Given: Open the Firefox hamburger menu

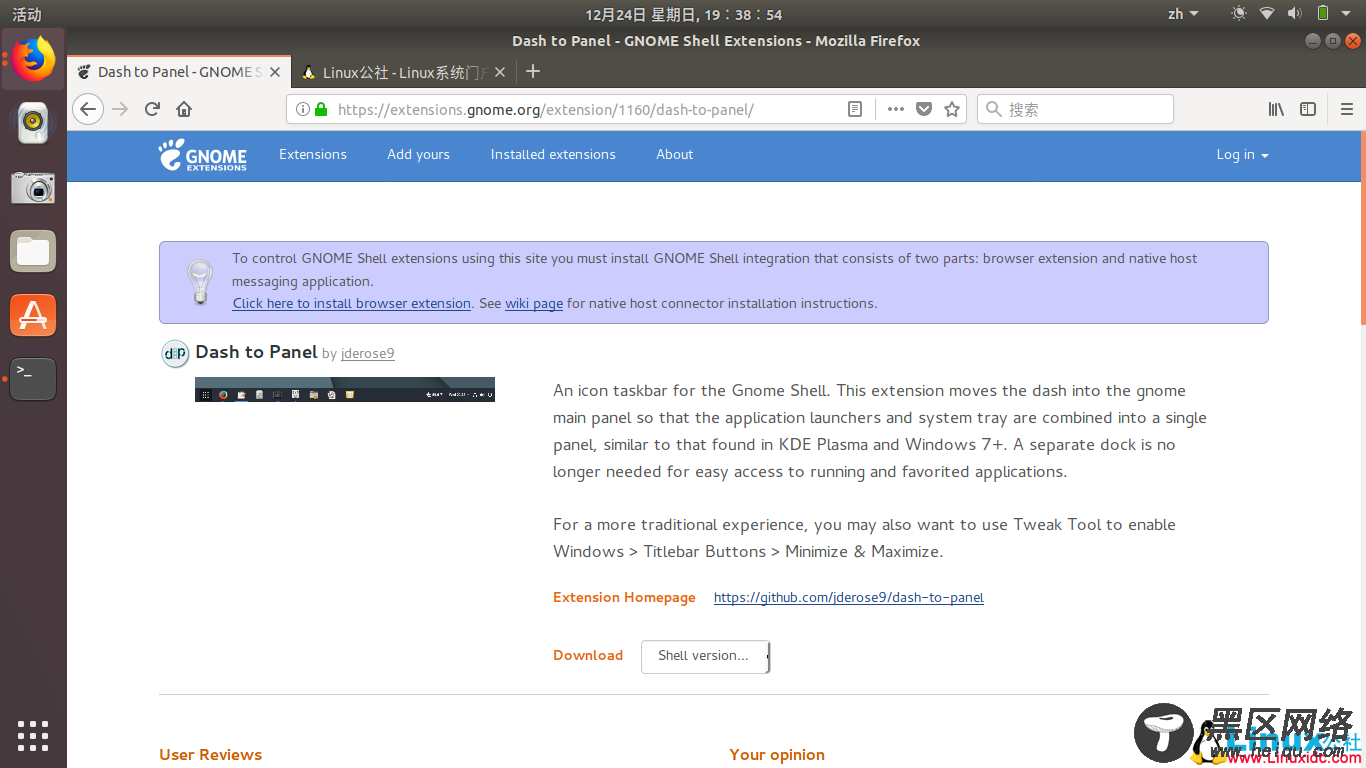Looking at the screenshot, I should (1347, 109).
